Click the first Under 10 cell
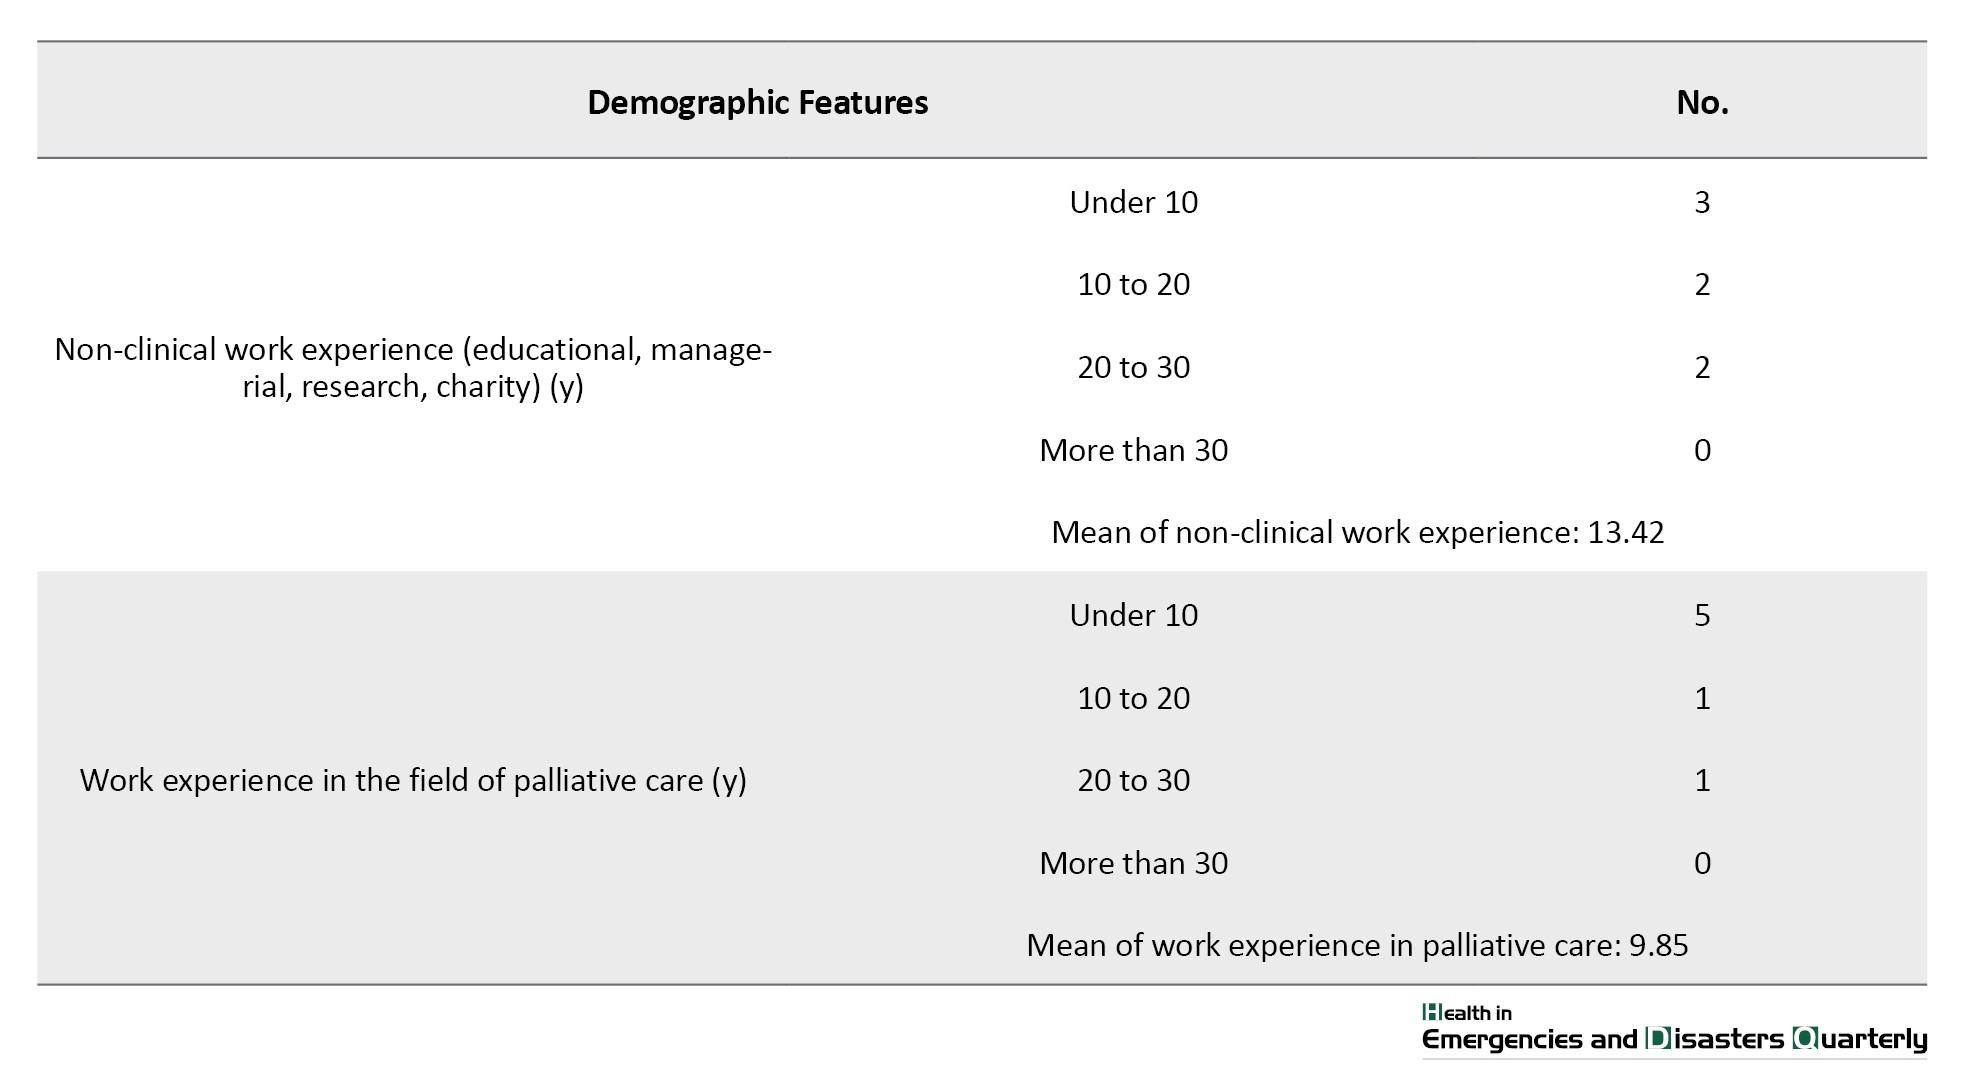1975x1069 pixels. tap(1133, 202)
